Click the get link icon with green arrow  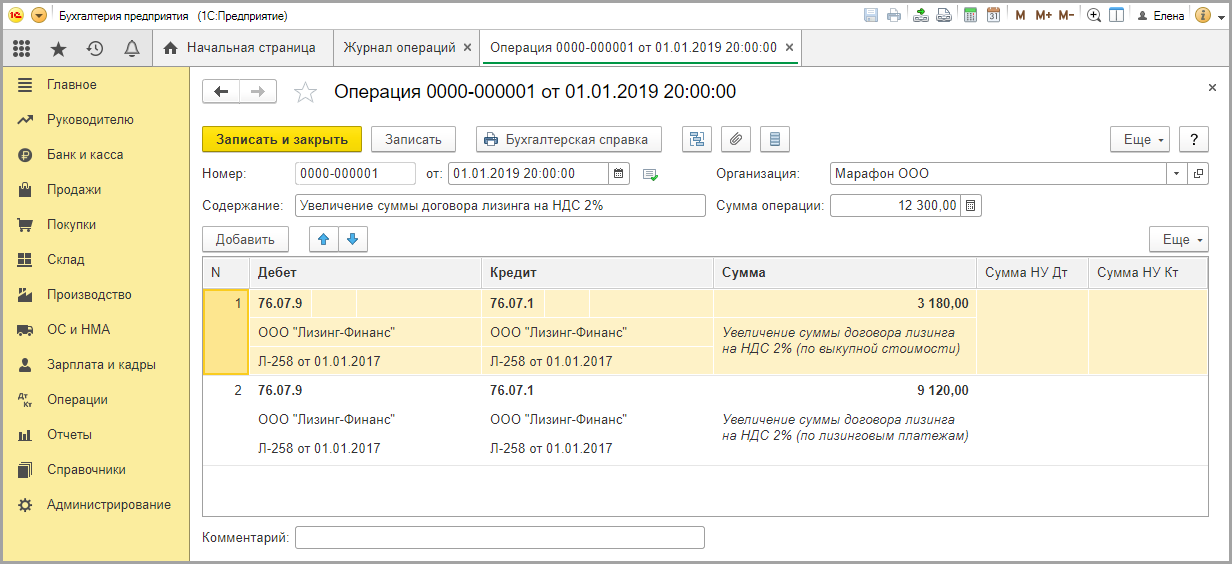[919, 15]
